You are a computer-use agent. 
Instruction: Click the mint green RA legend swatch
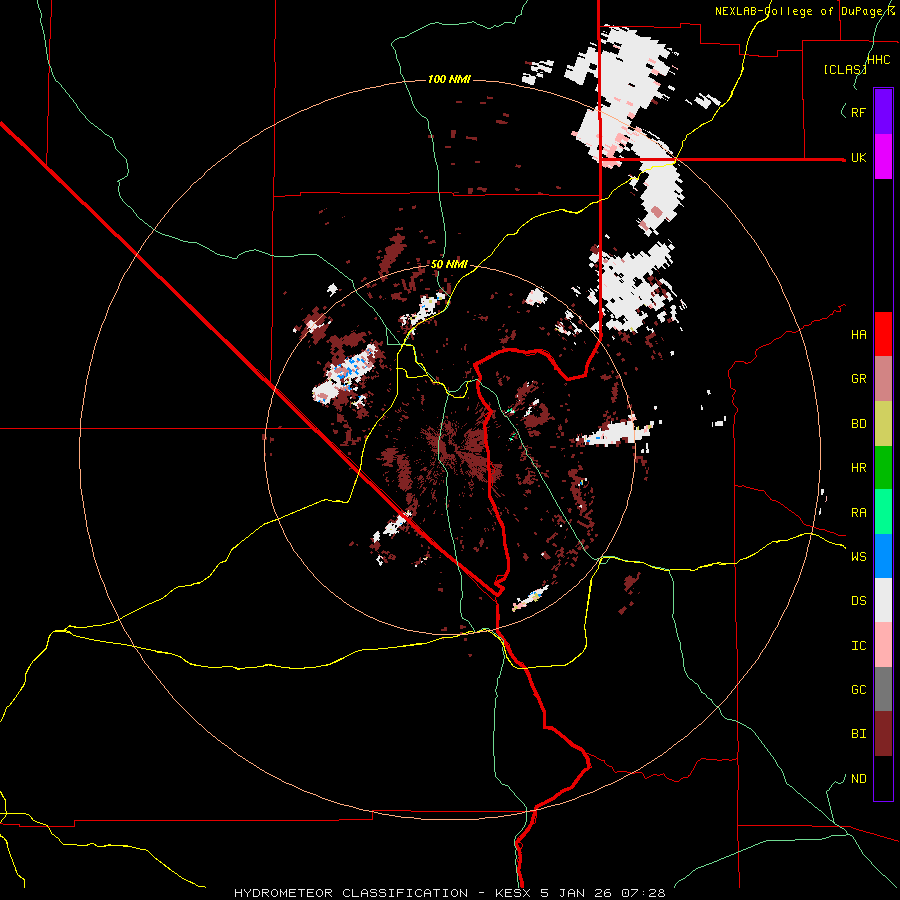(883, 512)
